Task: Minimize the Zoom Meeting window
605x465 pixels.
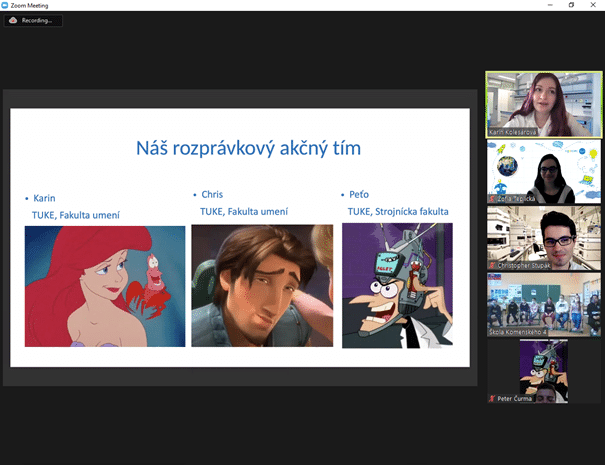Action: [x=550, y=5]
